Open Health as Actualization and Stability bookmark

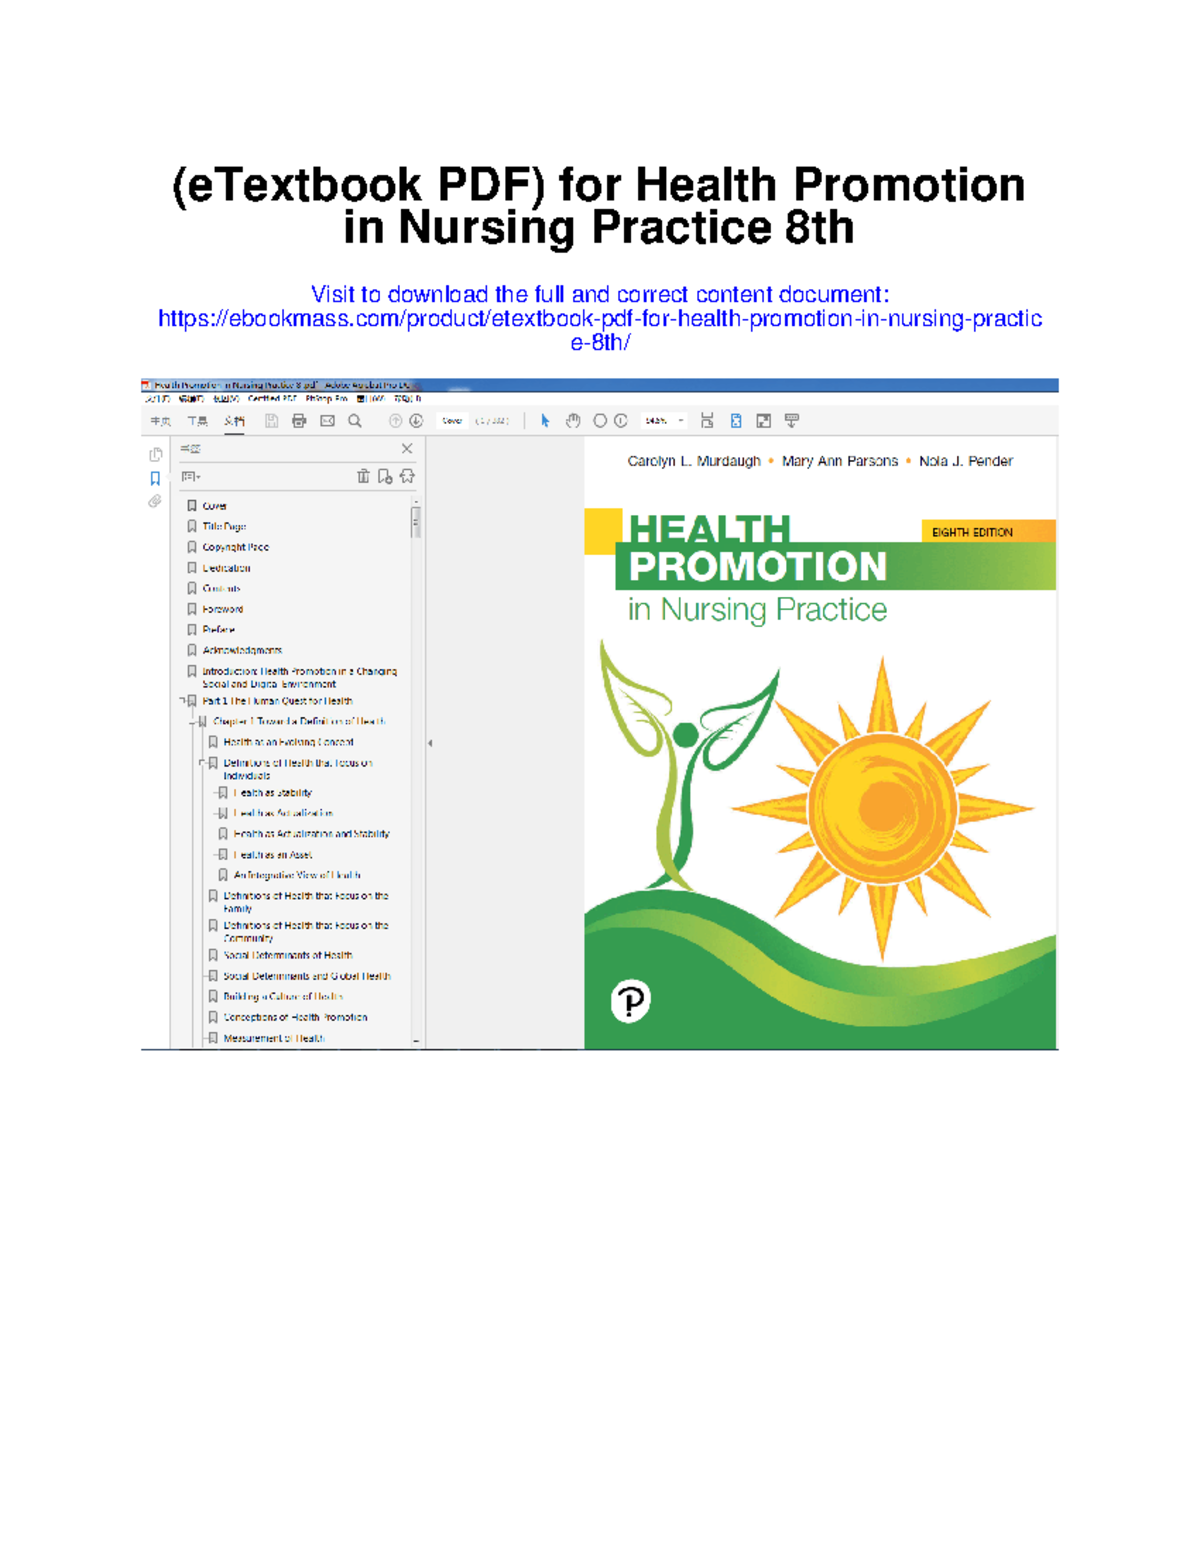coord(311,834)
